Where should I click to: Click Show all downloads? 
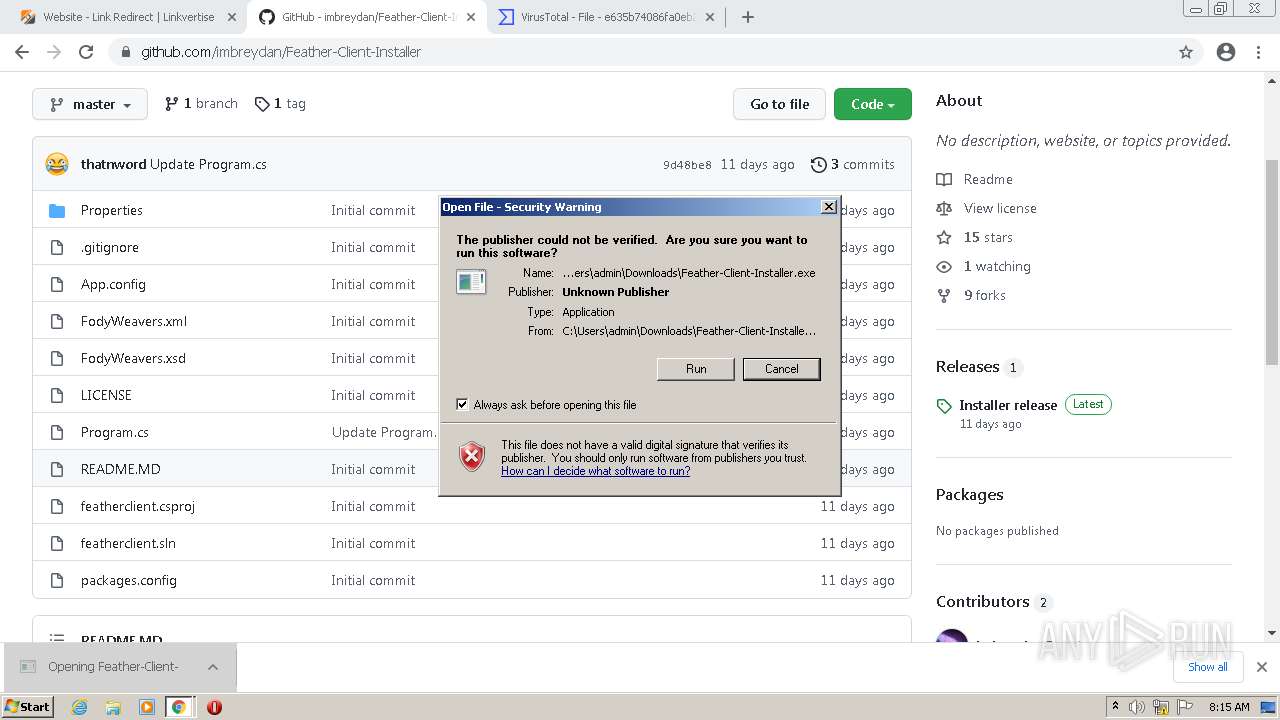pos(1208,667)
